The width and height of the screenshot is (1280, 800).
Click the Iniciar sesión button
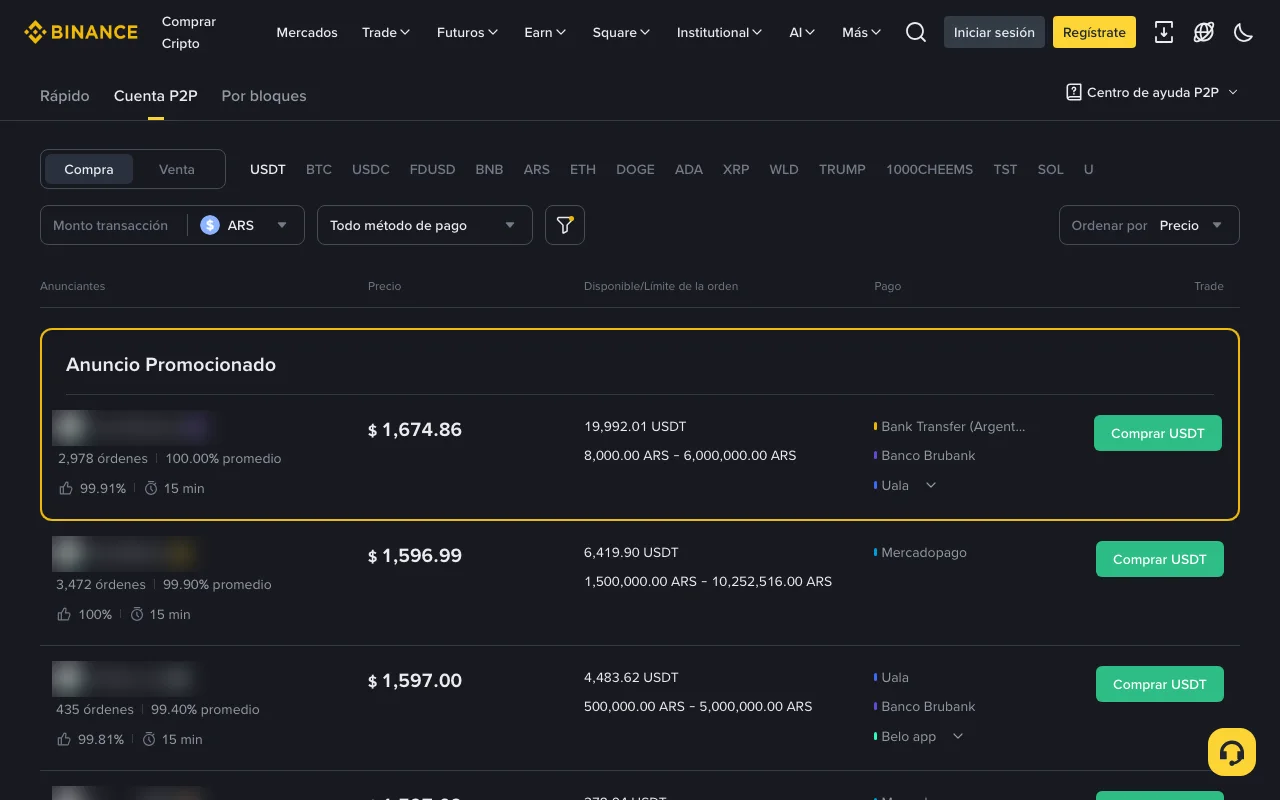(x=994, y=32)
